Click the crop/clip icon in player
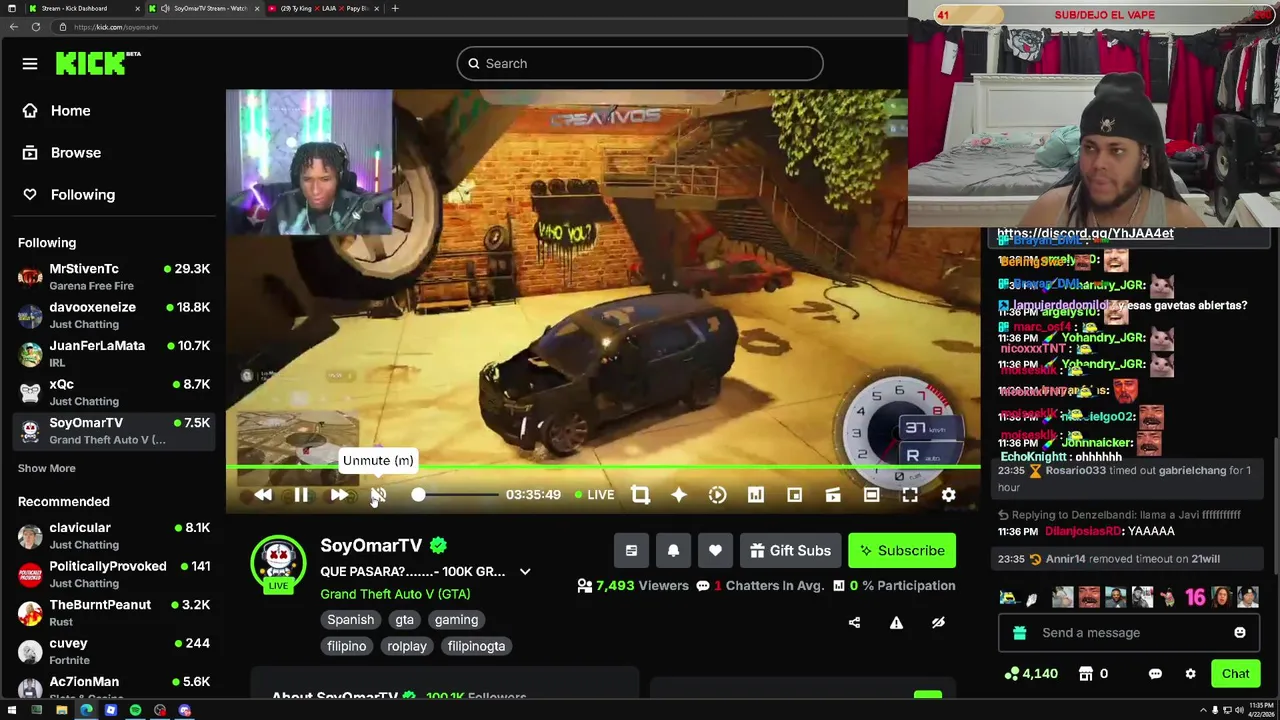 [640, 495]
